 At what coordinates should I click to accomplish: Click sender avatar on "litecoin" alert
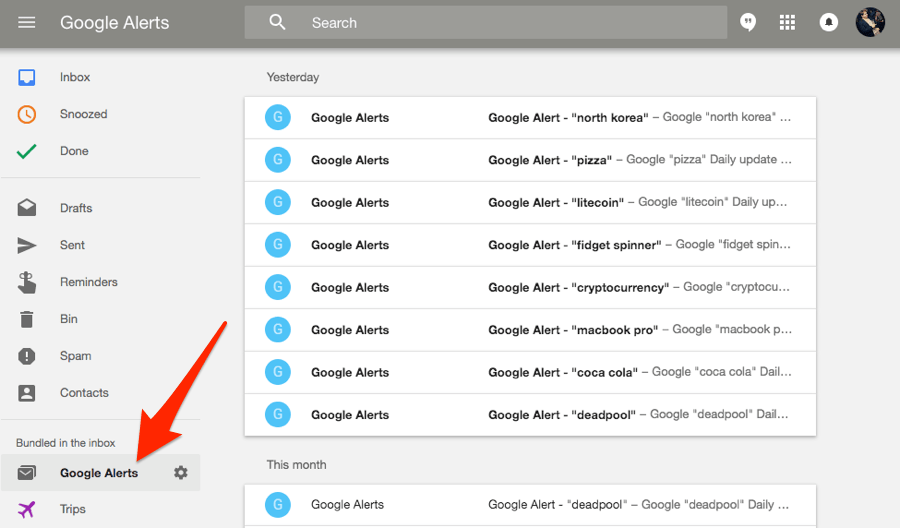tap(278, 202)
